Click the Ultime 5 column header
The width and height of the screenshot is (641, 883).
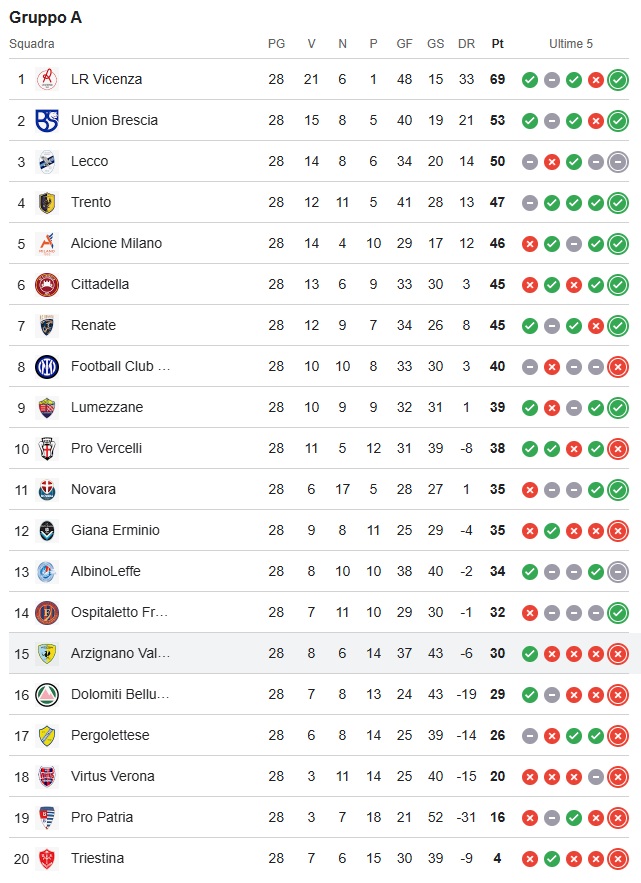(571, 43)
